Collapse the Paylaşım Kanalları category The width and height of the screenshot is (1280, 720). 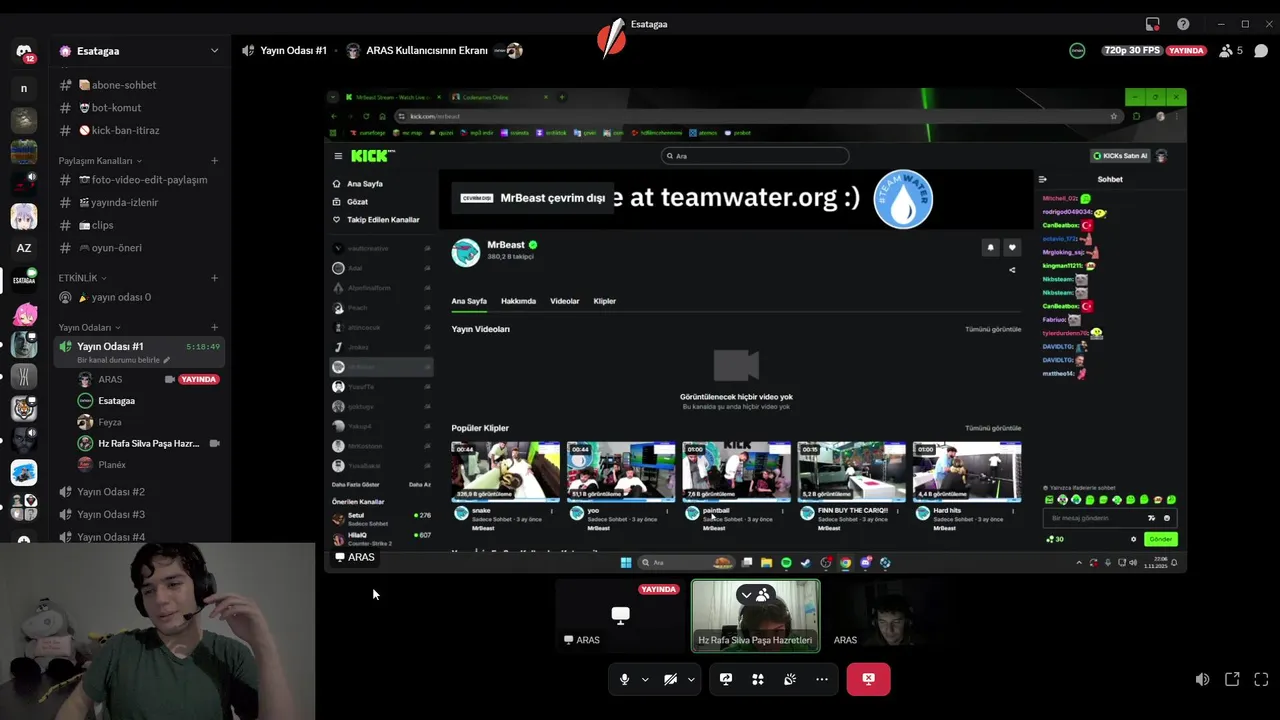100,161
